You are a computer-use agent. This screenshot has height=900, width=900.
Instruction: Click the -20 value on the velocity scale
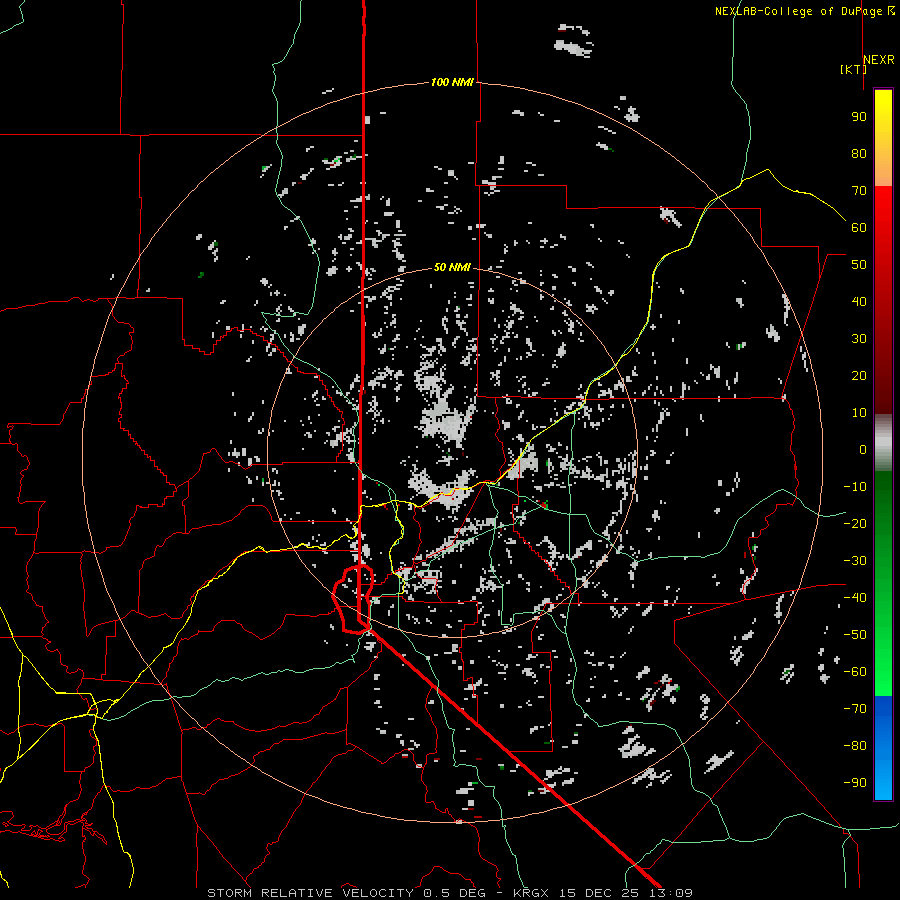pos(855,524)
